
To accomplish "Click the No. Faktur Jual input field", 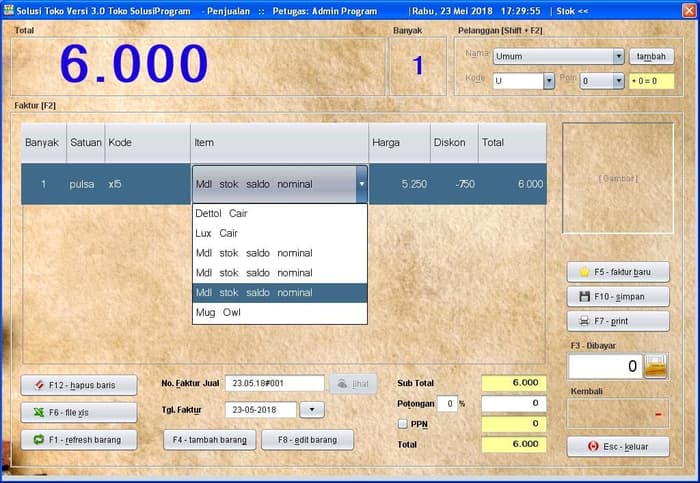I will (274, 383).
